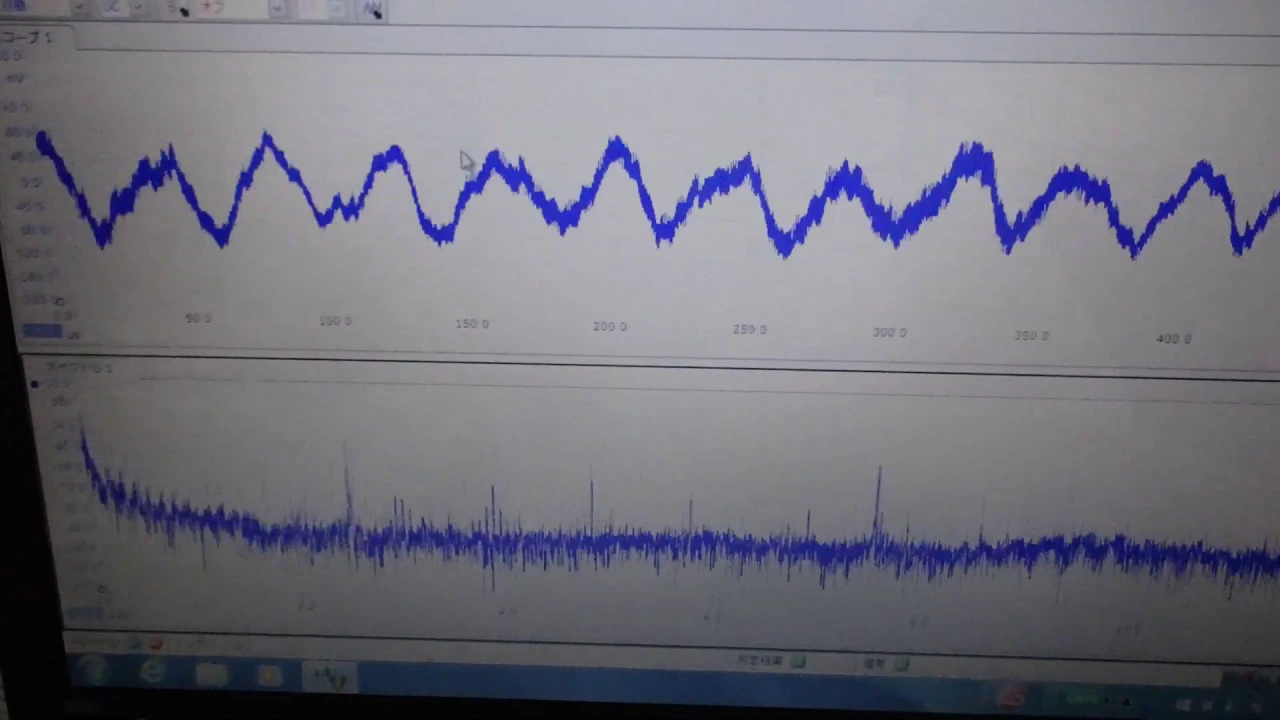Click the 100.0 label on the time axis
Viewport: 1280px width, 720px height.
335,321
